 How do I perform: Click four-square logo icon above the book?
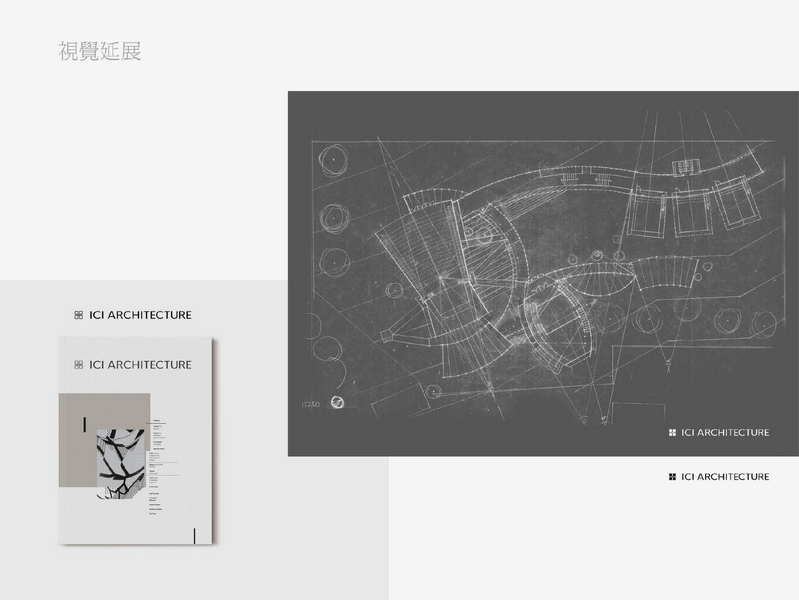(x=78, y=315)
